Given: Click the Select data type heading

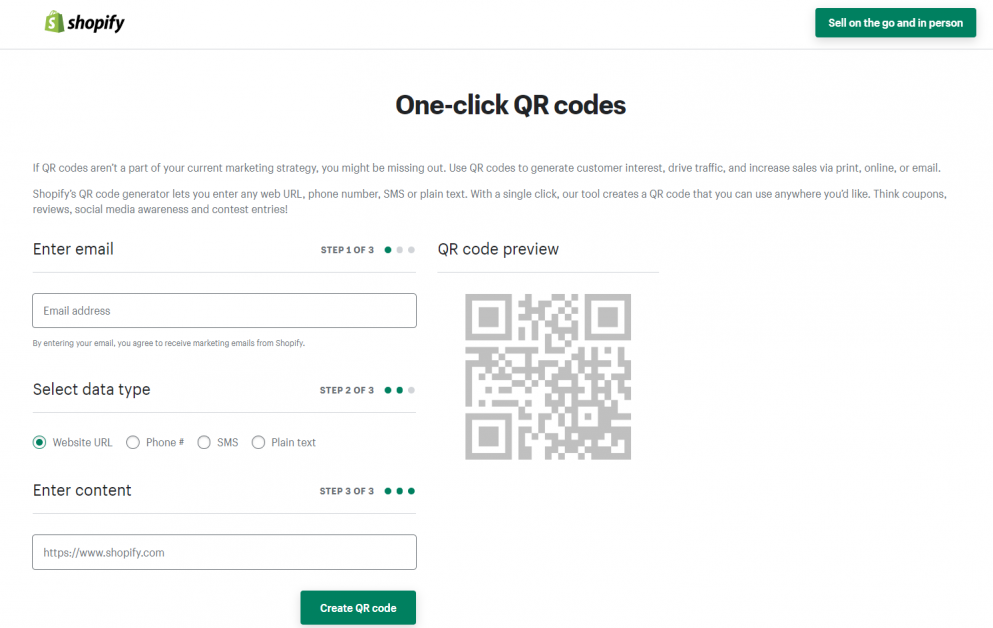Looking at the screenshot, I should pyautogui.click(x=91, y=390).
